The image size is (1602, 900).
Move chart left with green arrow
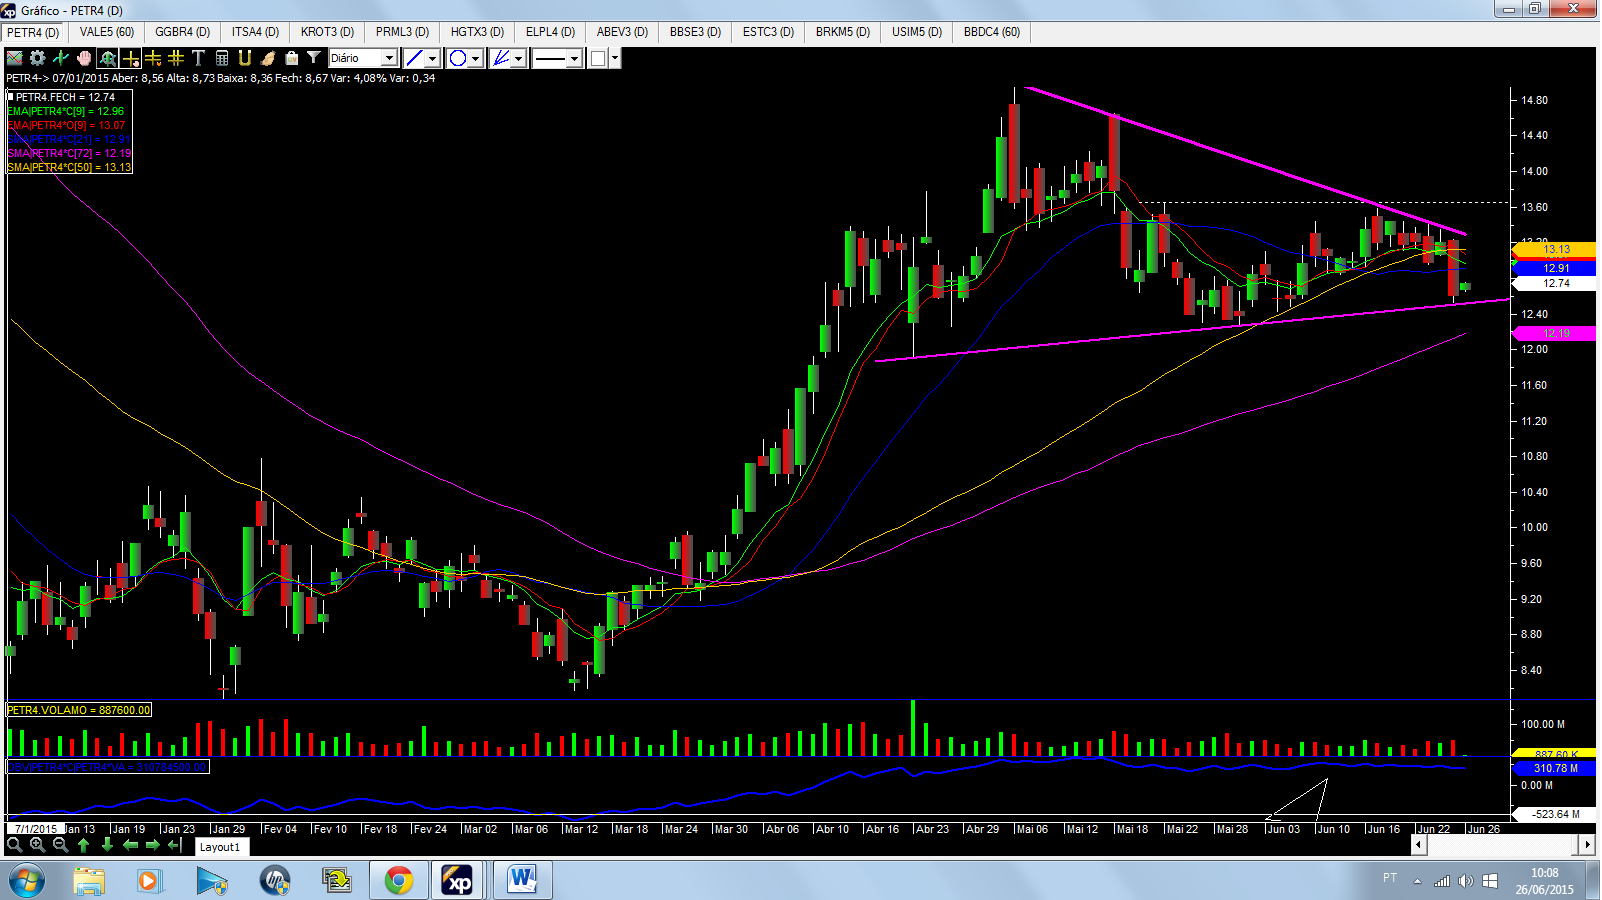130,845
